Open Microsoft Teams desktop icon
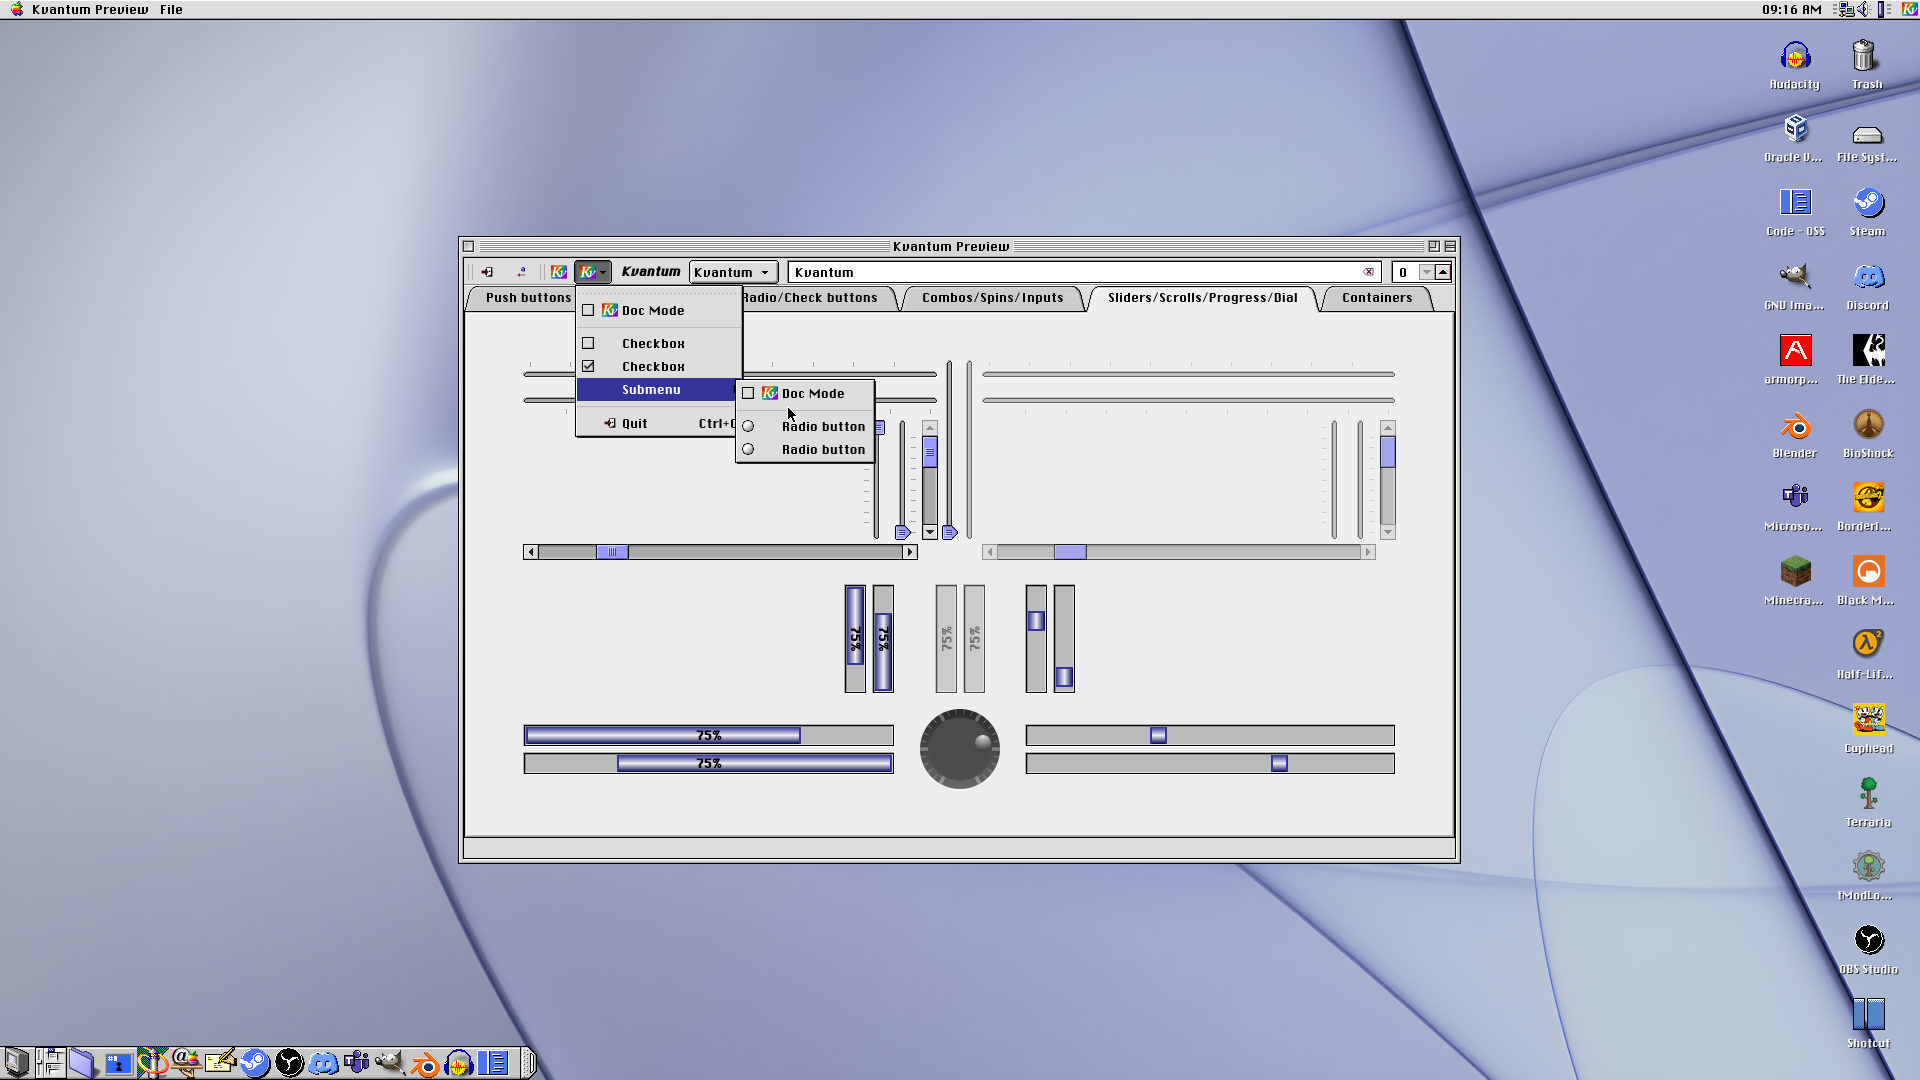Viewport: 1920px width, 1080px height. [x=1795, y=508]
